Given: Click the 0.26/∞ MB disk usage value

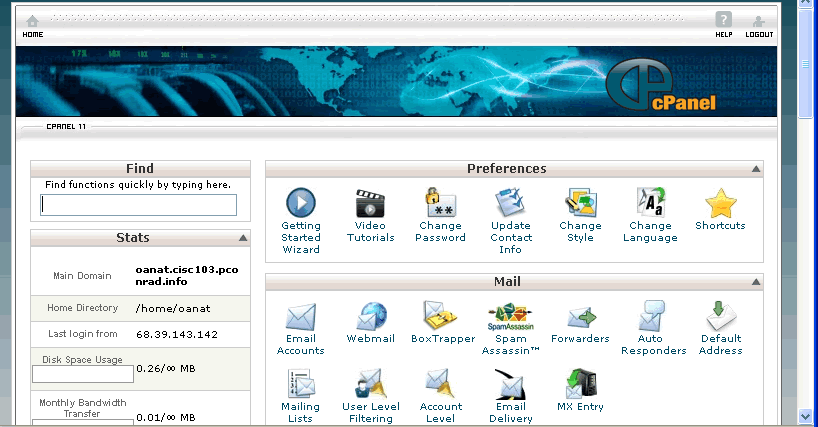Looking at the screenshot, I should (x=166, y=369).
